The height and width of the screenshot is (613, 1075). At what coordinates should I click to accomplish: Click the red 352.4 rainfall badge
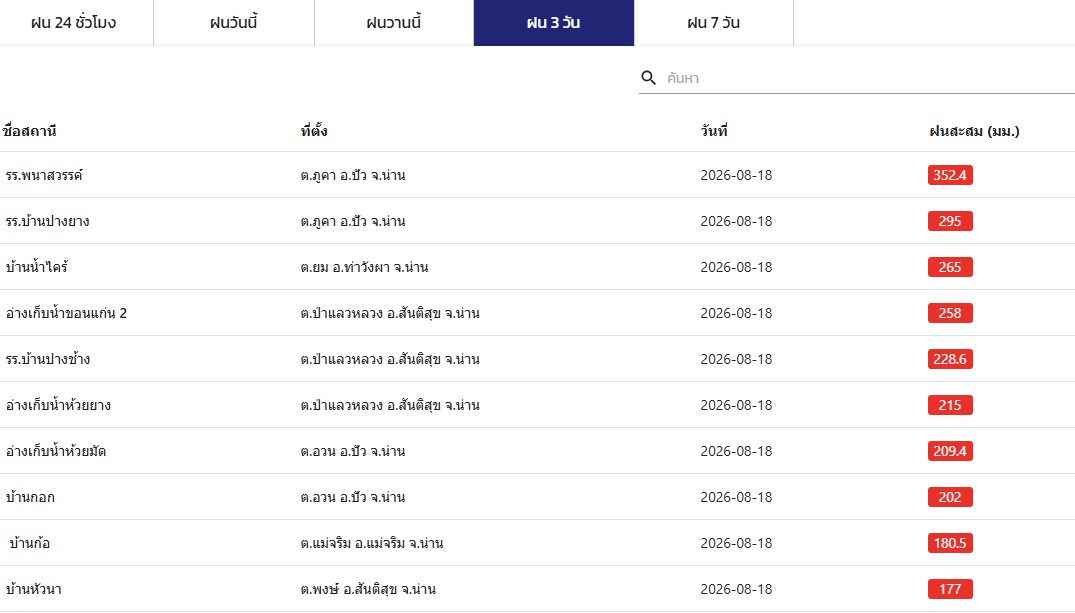950,175
